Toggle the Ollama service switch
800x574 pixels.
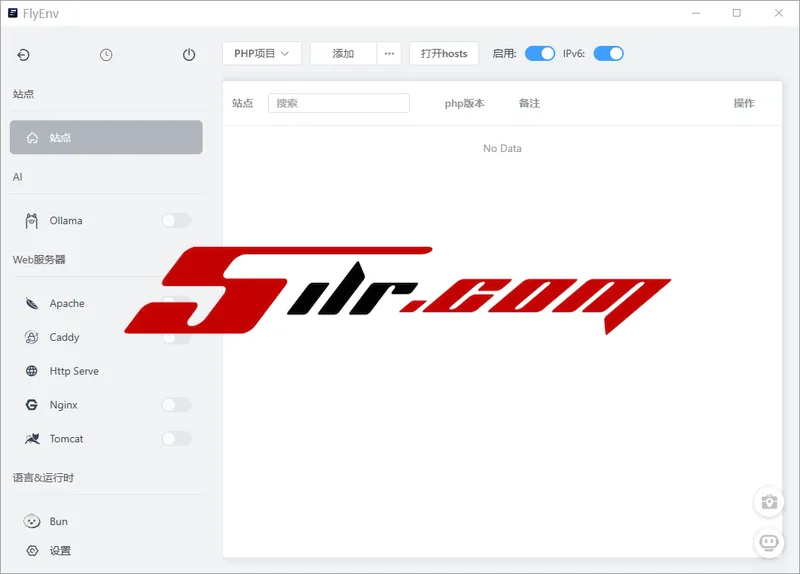click(x=177, y=220)
